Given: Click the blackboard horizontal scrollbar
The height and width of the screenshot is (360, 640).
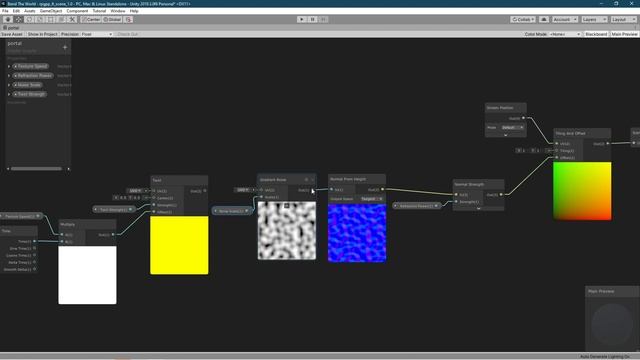Looking at the screenshot, I should 36,169.
